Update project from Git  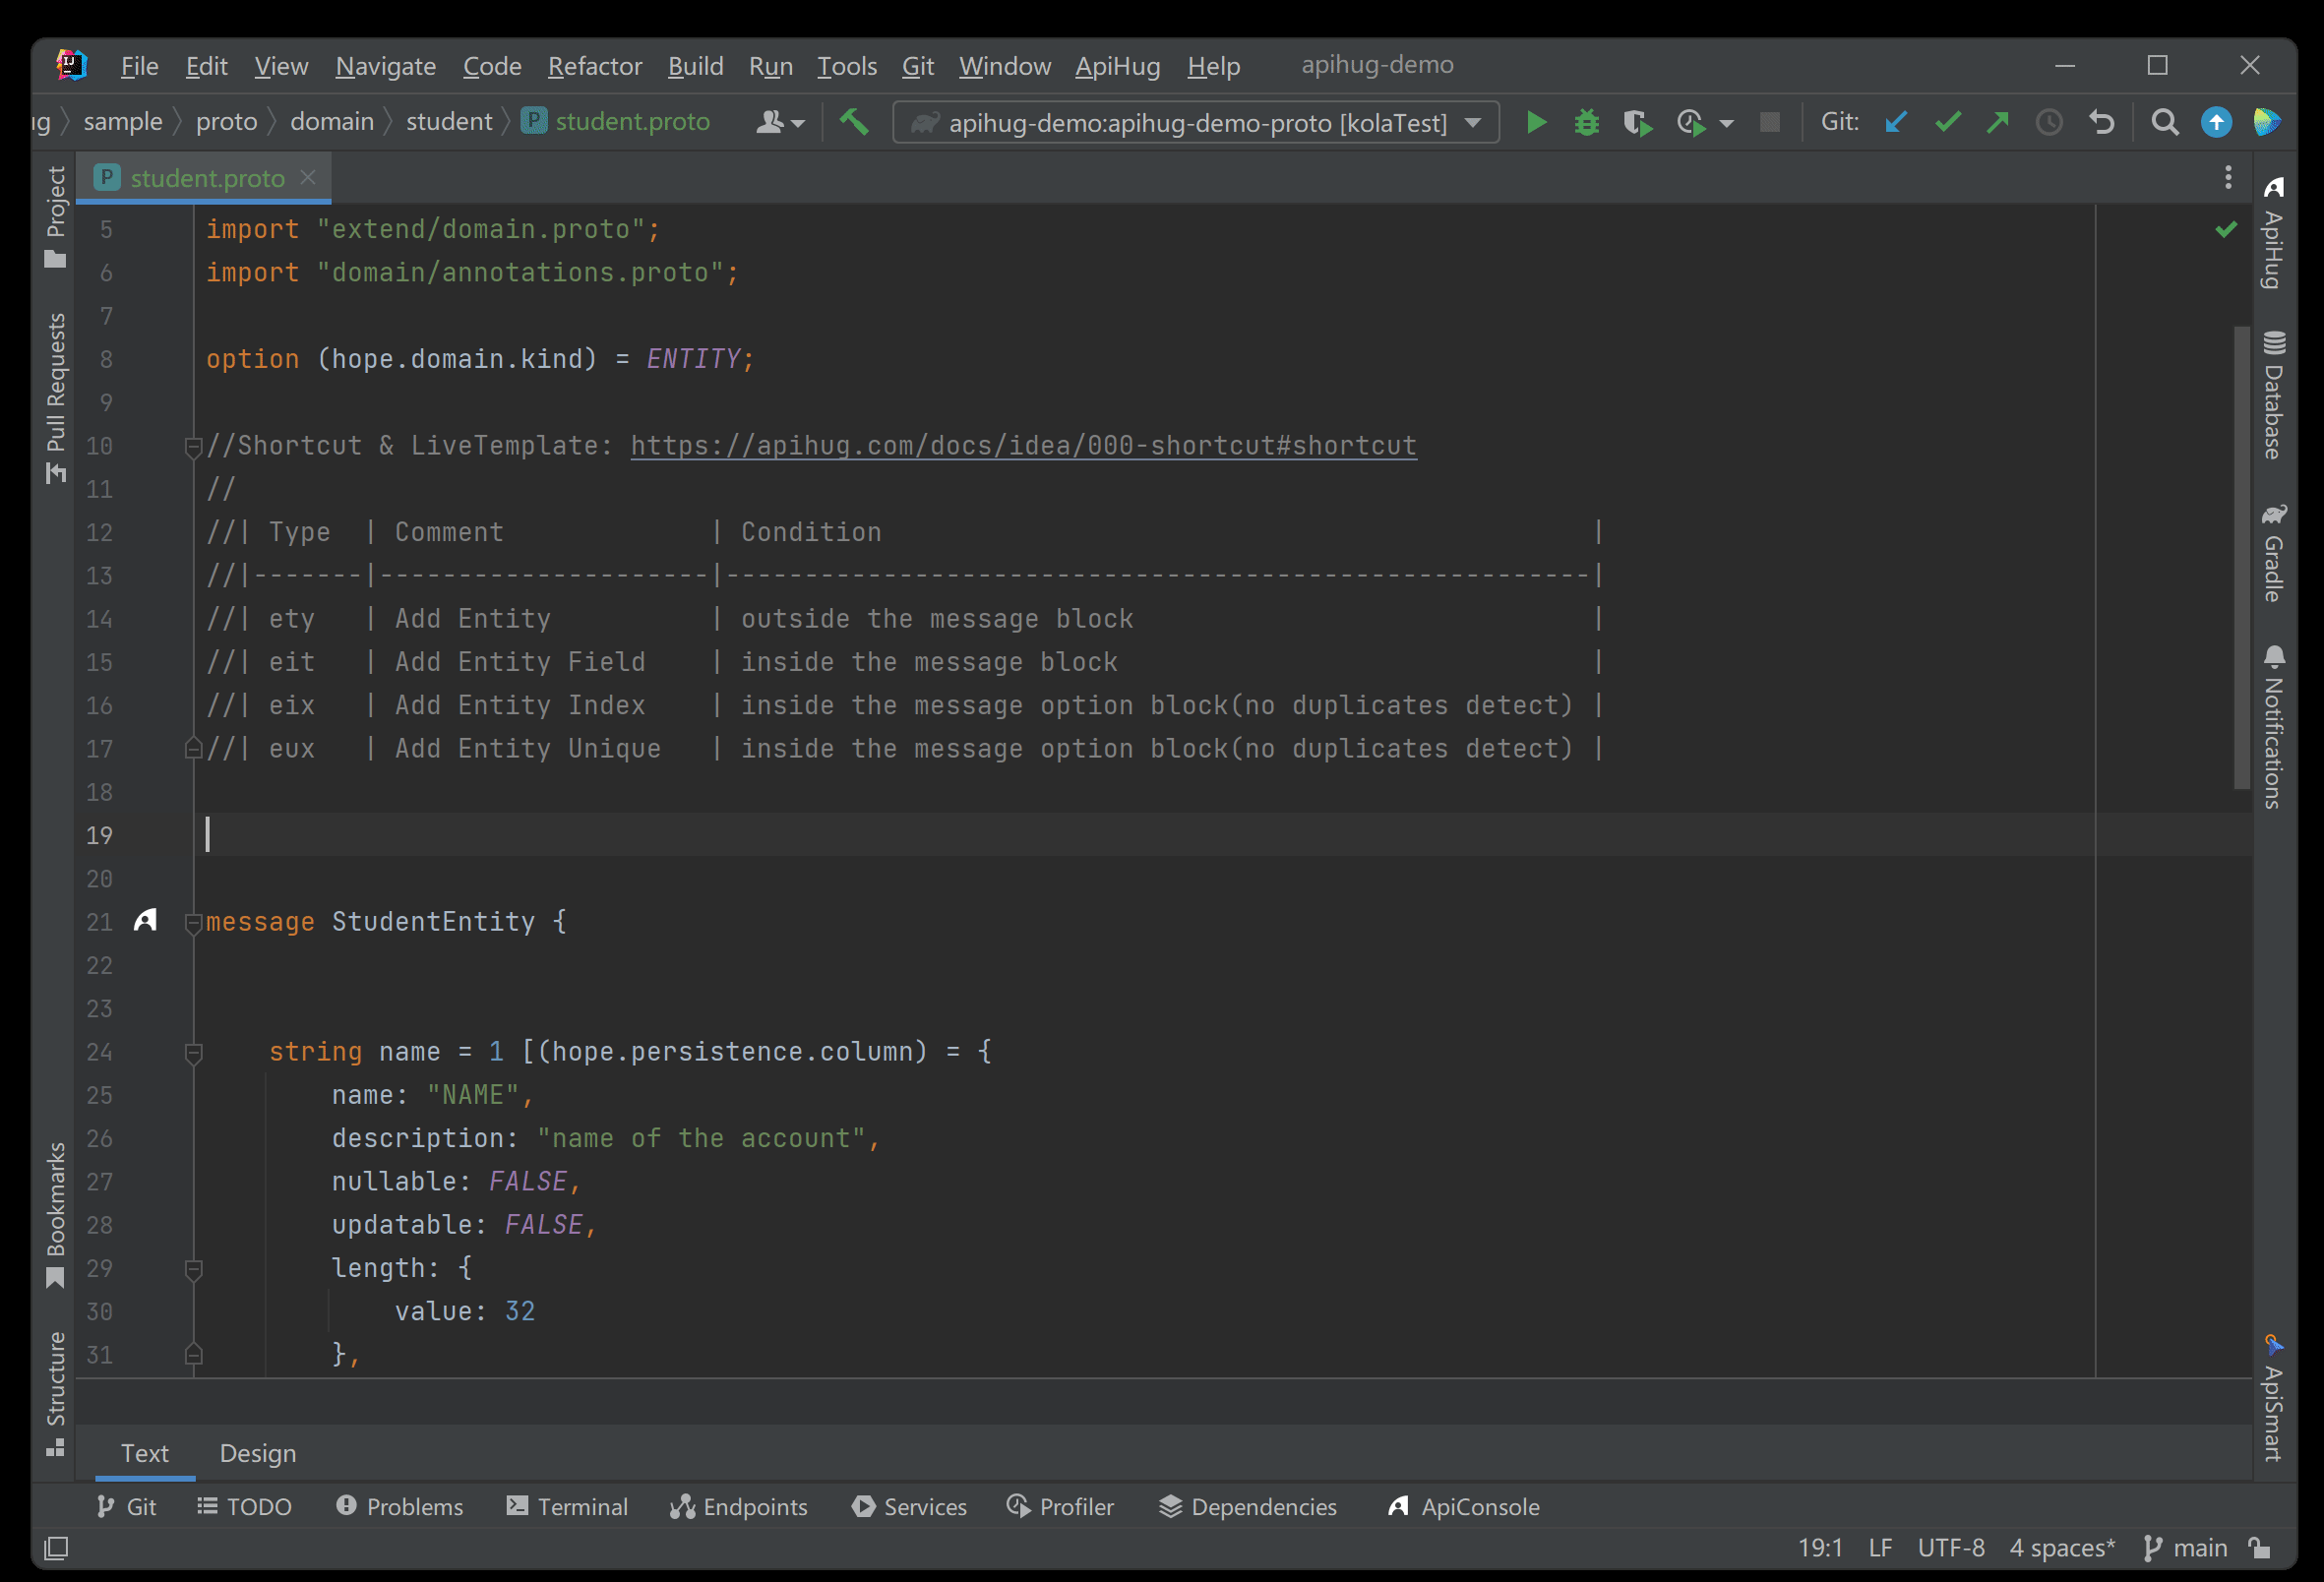tap(1896, 122)
